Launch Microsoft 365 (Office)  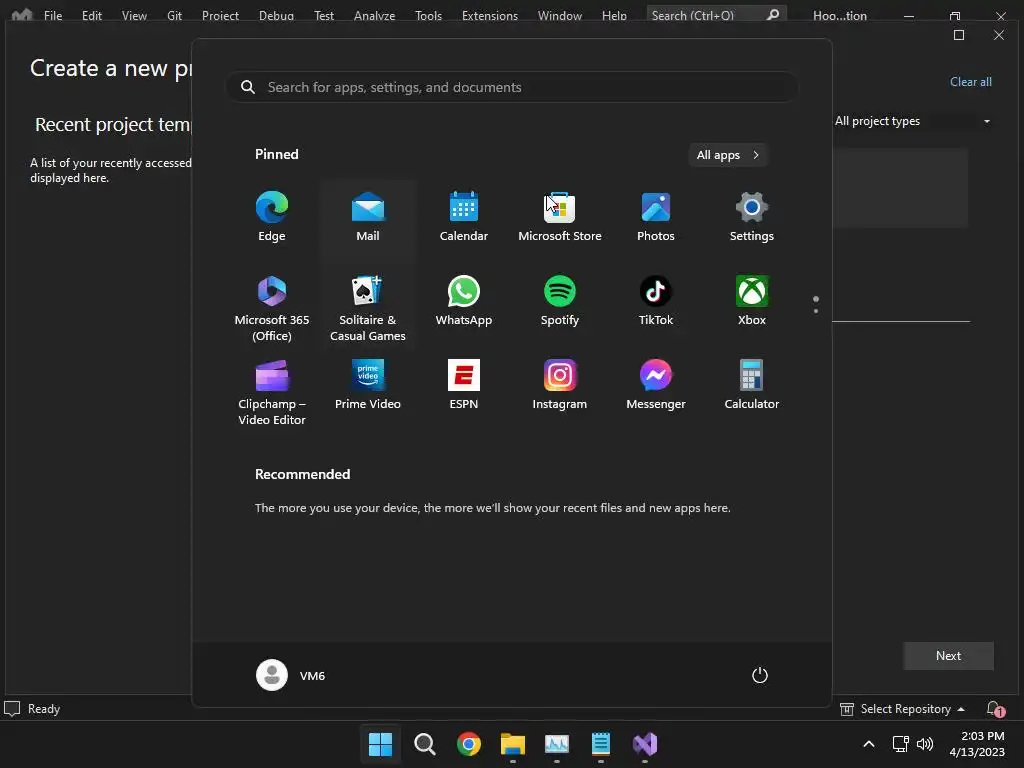(x=272, y=308)
